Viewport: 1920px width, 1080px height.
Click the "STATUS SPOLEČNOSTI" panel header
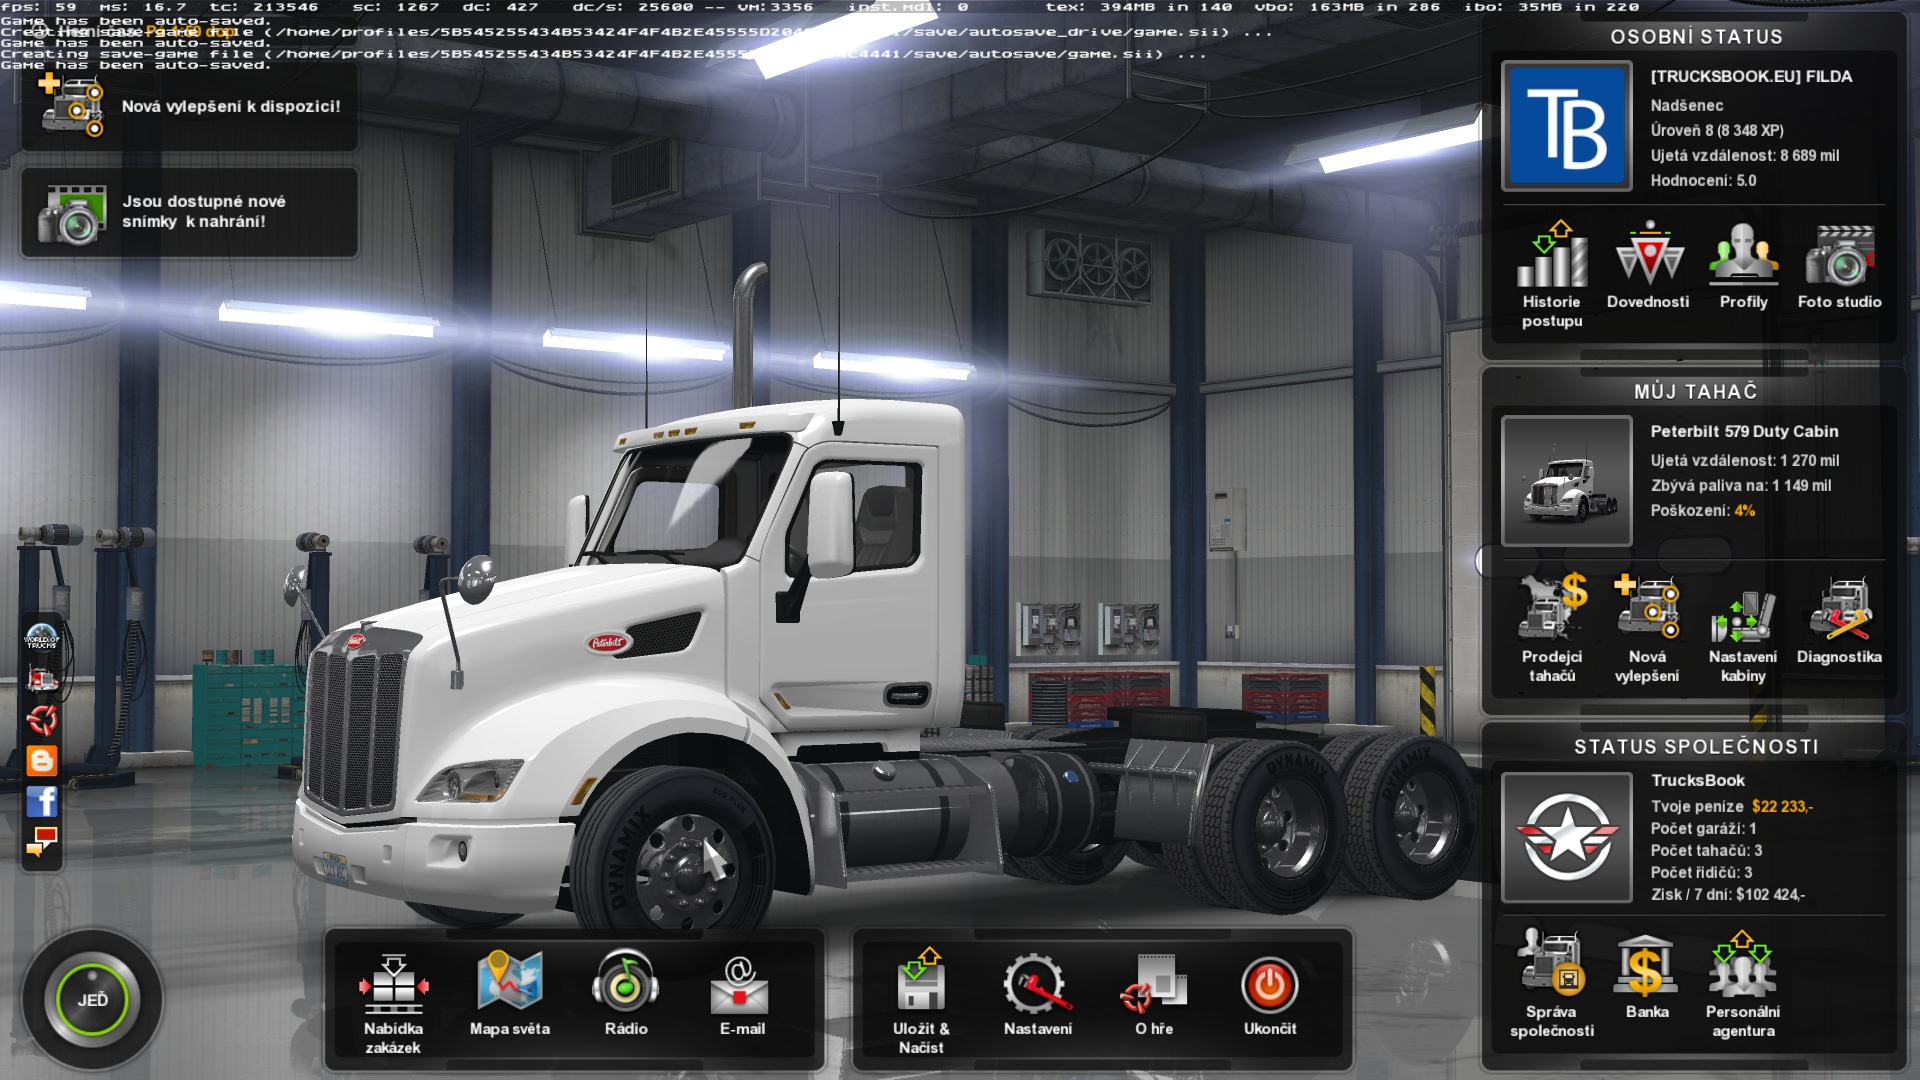click(1696, 747)
